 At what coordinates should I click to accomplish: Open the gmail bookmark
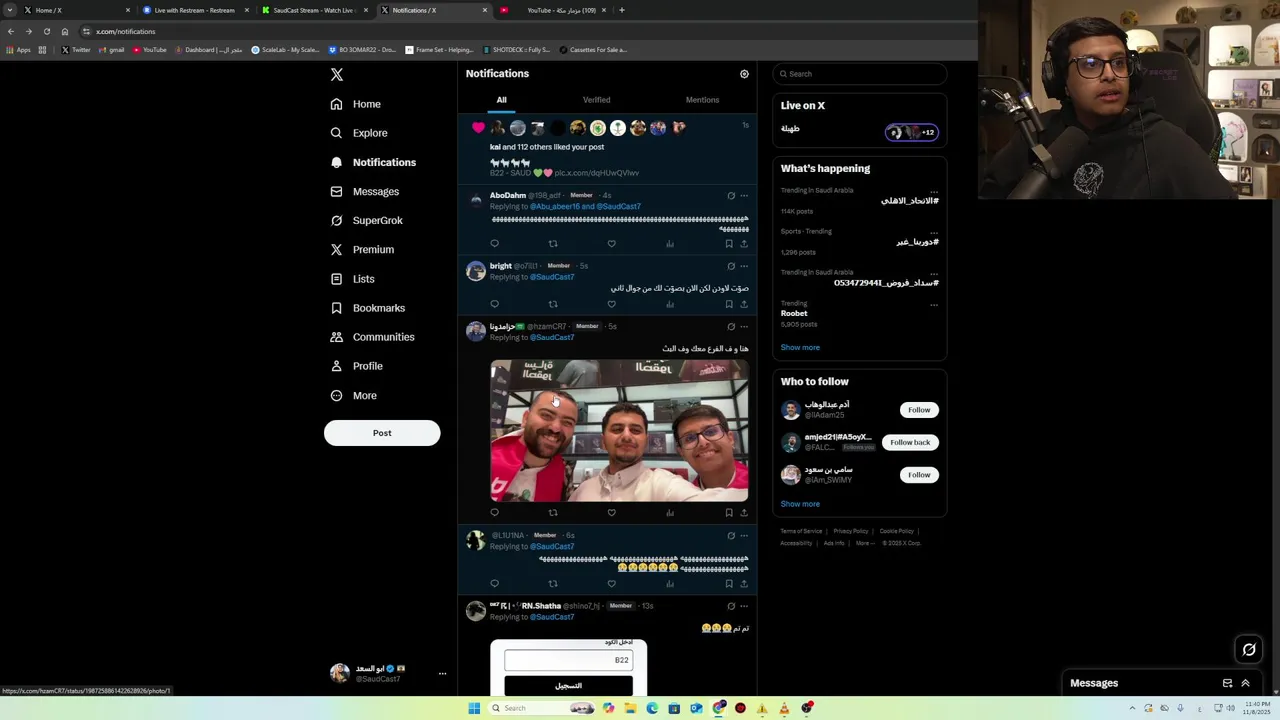(x=110, y=50)
